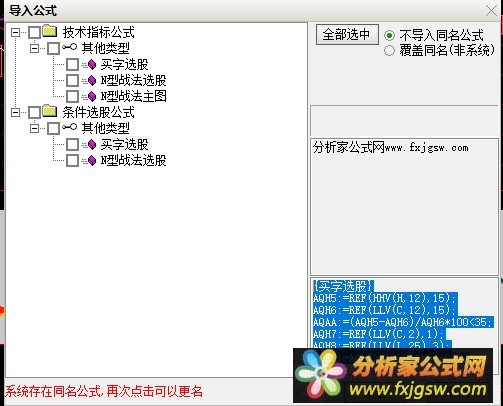Click the key icon under 条件选股公式
The image size is (503, 406).
(x=69, y=127)
